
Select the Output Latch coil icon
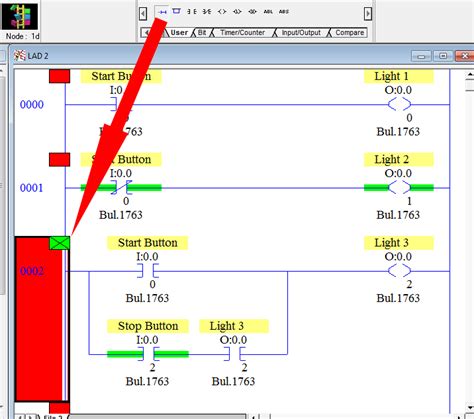coord(237,12)
